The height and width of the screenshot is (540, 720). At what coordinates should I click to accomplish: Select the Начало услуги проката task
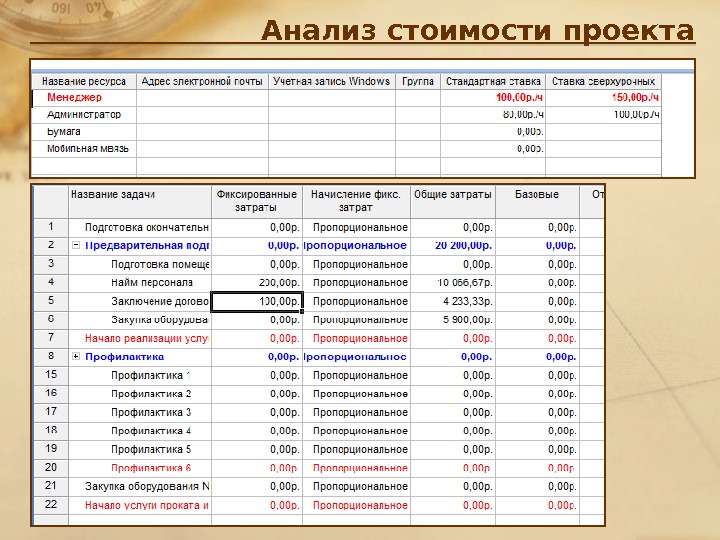[x=147, y=505]
